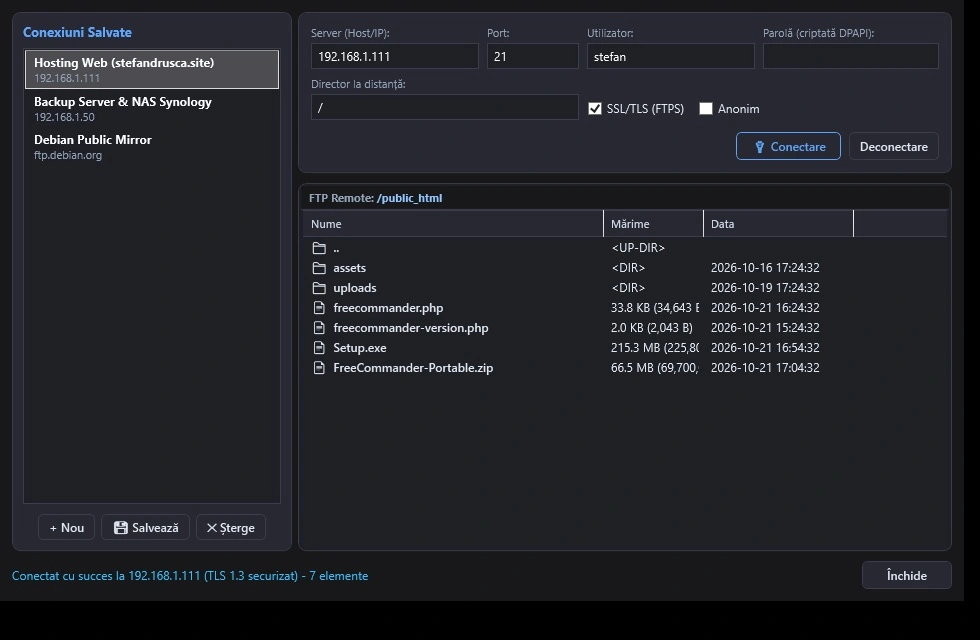980x640 pixels.
Task: Click the parent directory folder icon
Action: 319,248
